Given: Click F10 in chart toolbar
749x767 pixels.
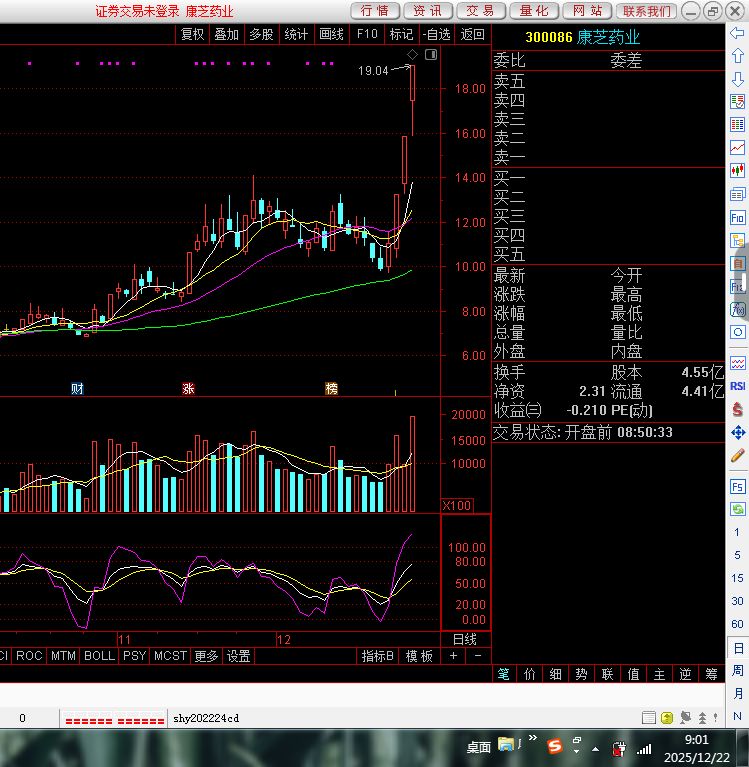Looking at the screenshot, I should [367, 34].
